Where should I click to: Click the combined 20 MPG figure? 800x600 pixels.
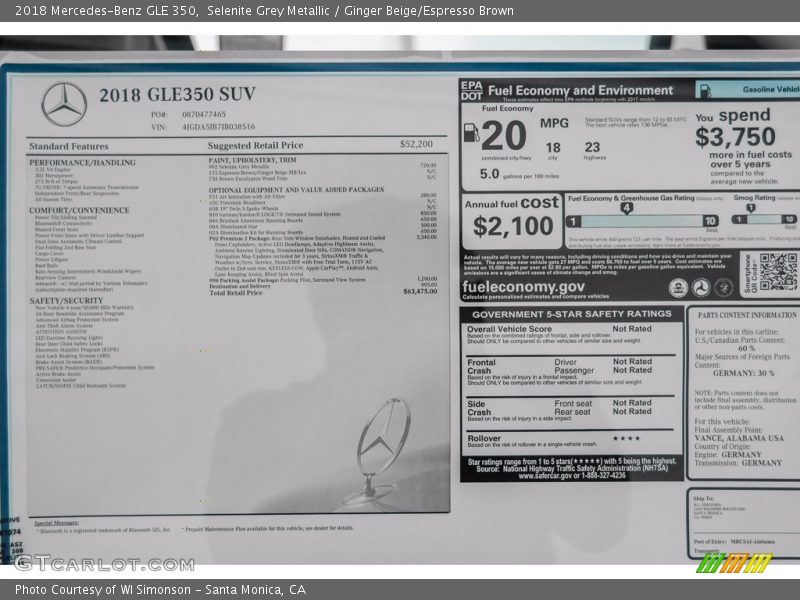[504, 135]
